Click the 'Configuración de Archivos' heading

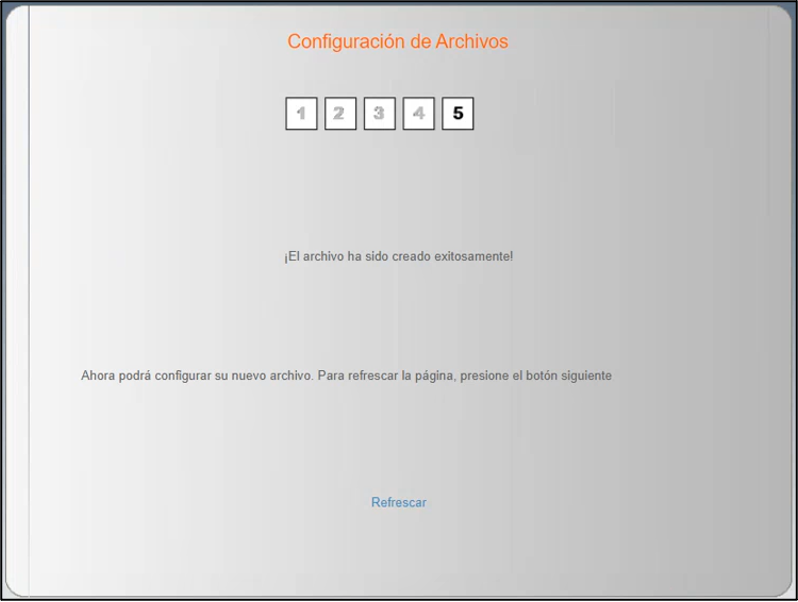[398, 42]
